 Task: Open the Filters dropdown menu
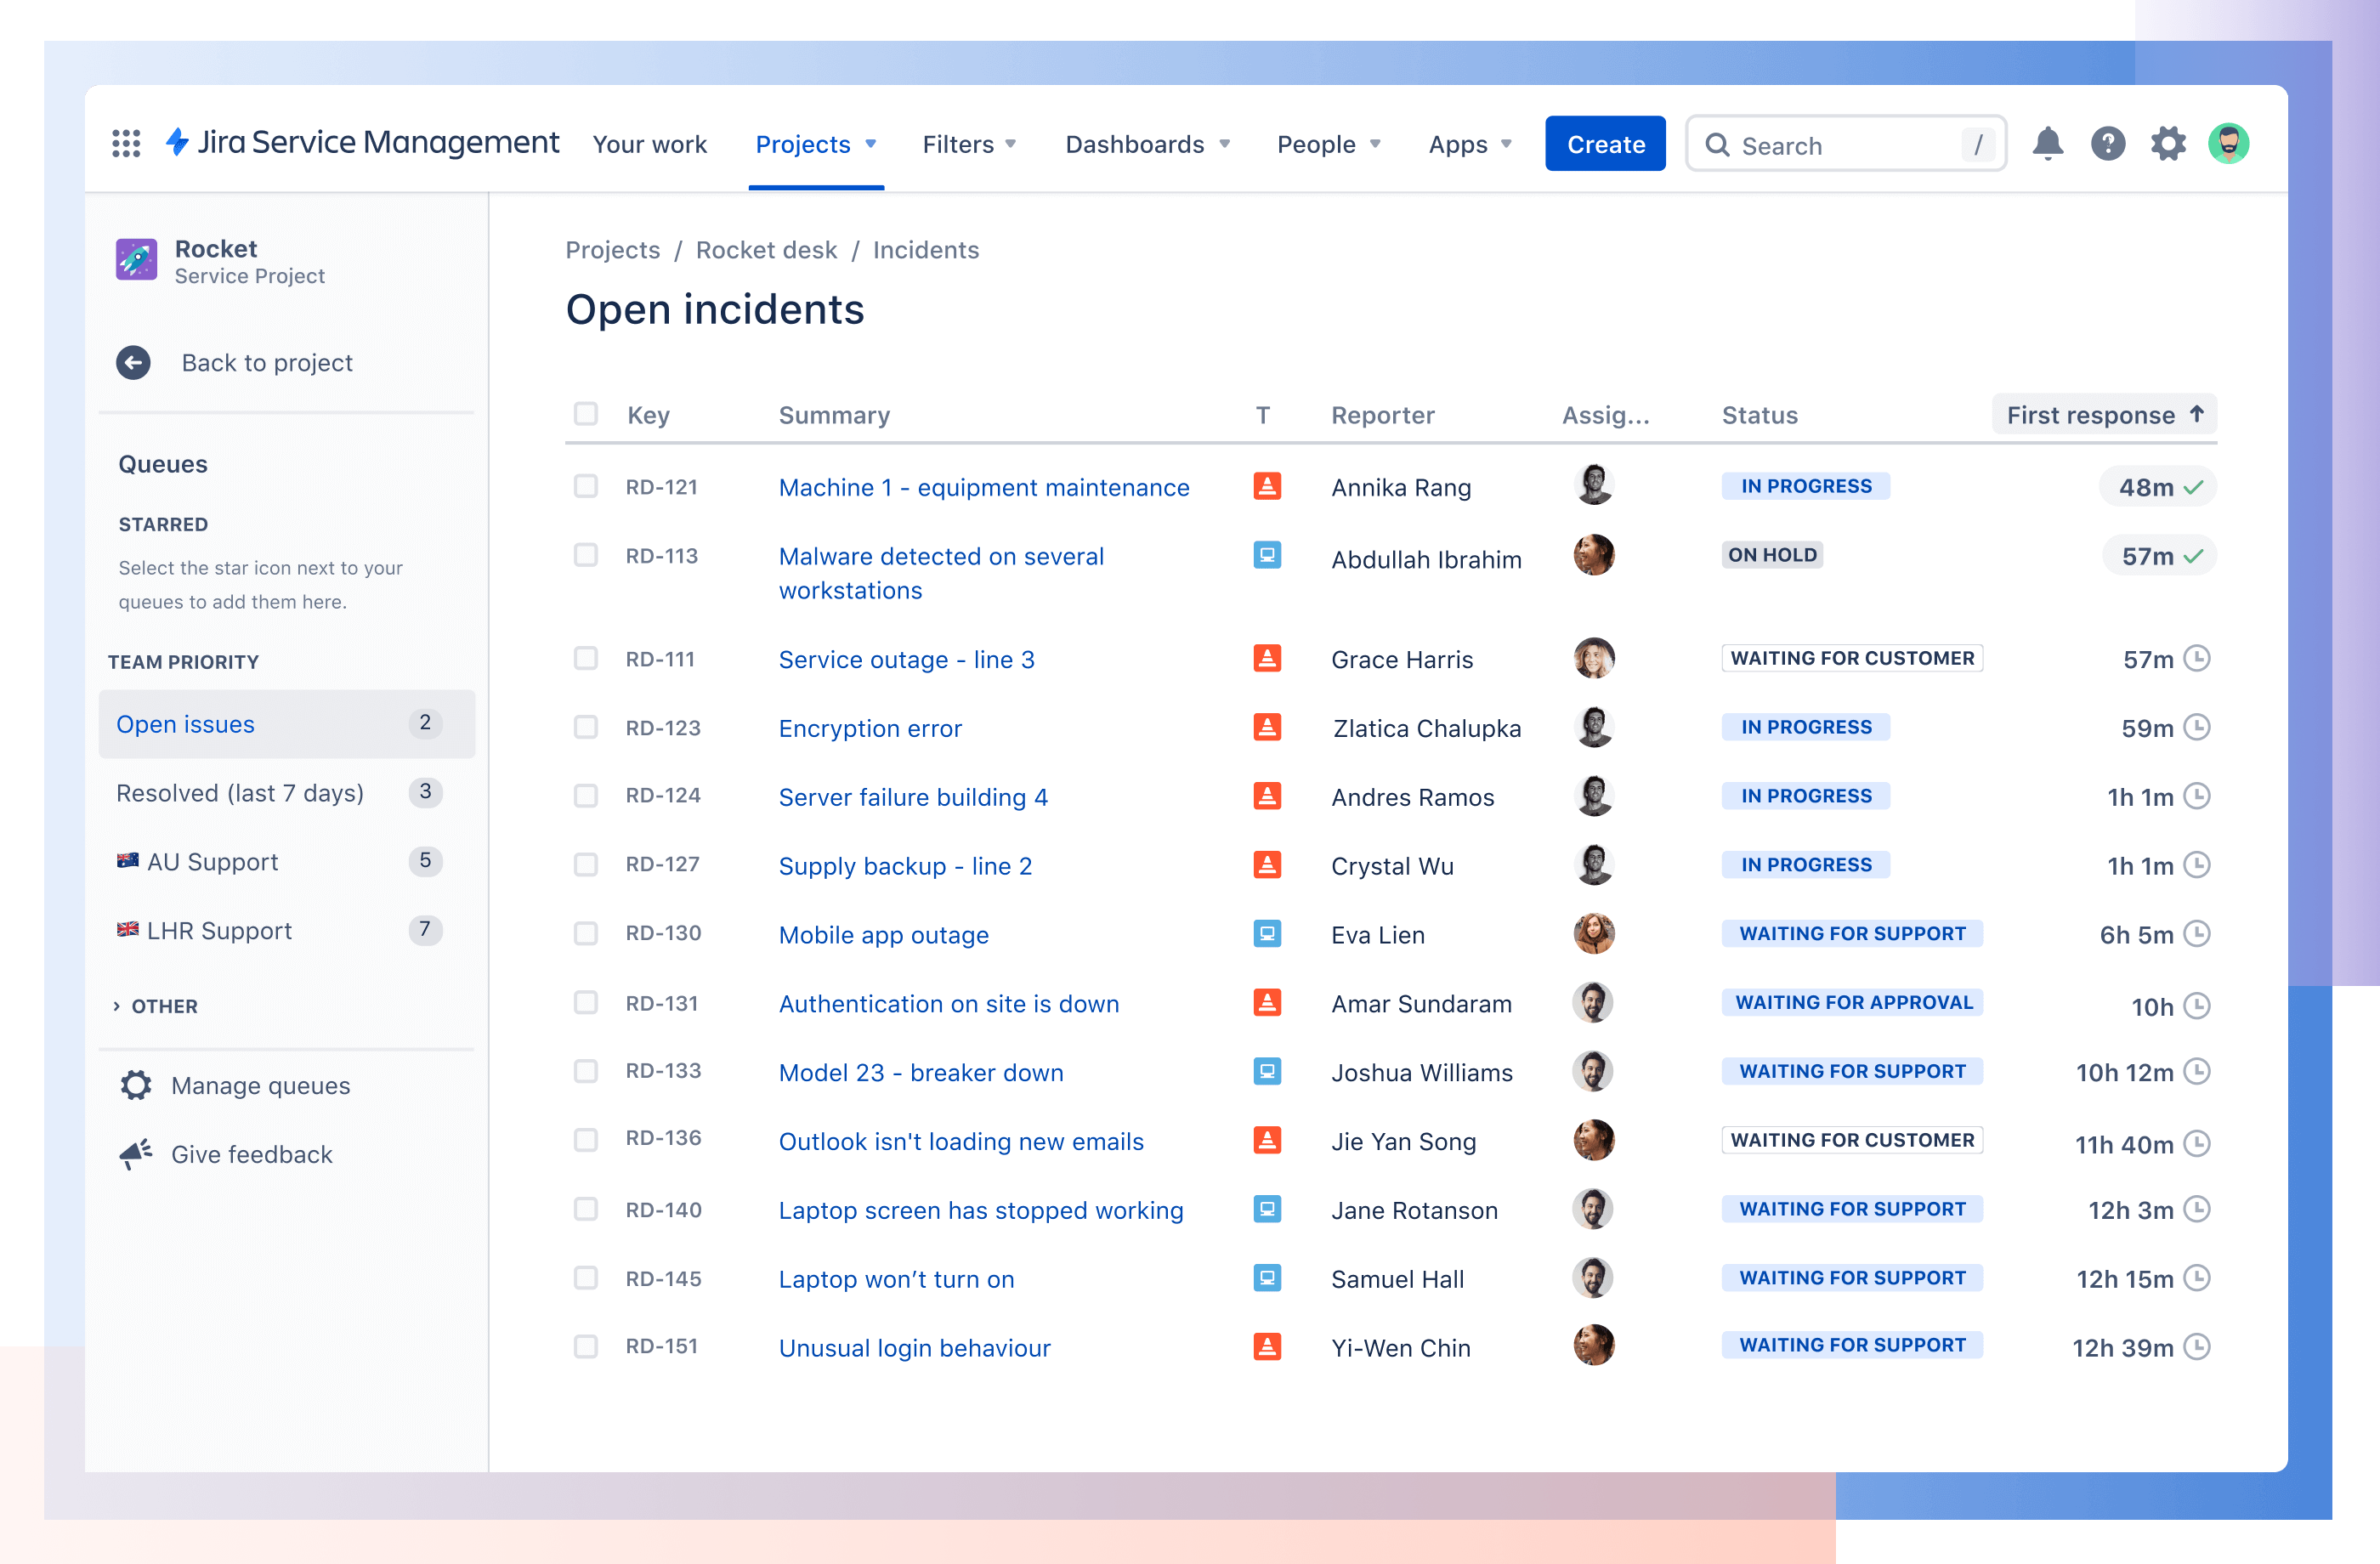pos(972,143)
